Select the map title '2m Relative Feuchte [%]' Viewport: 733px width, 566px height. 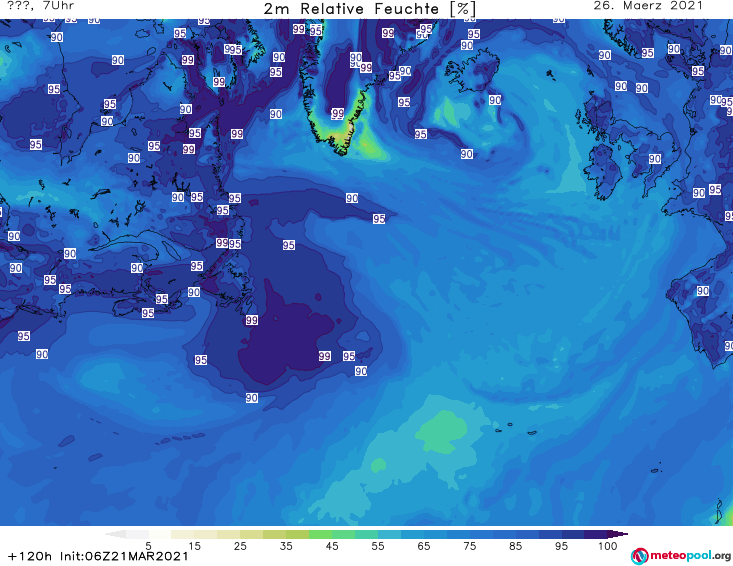(370, 9)
